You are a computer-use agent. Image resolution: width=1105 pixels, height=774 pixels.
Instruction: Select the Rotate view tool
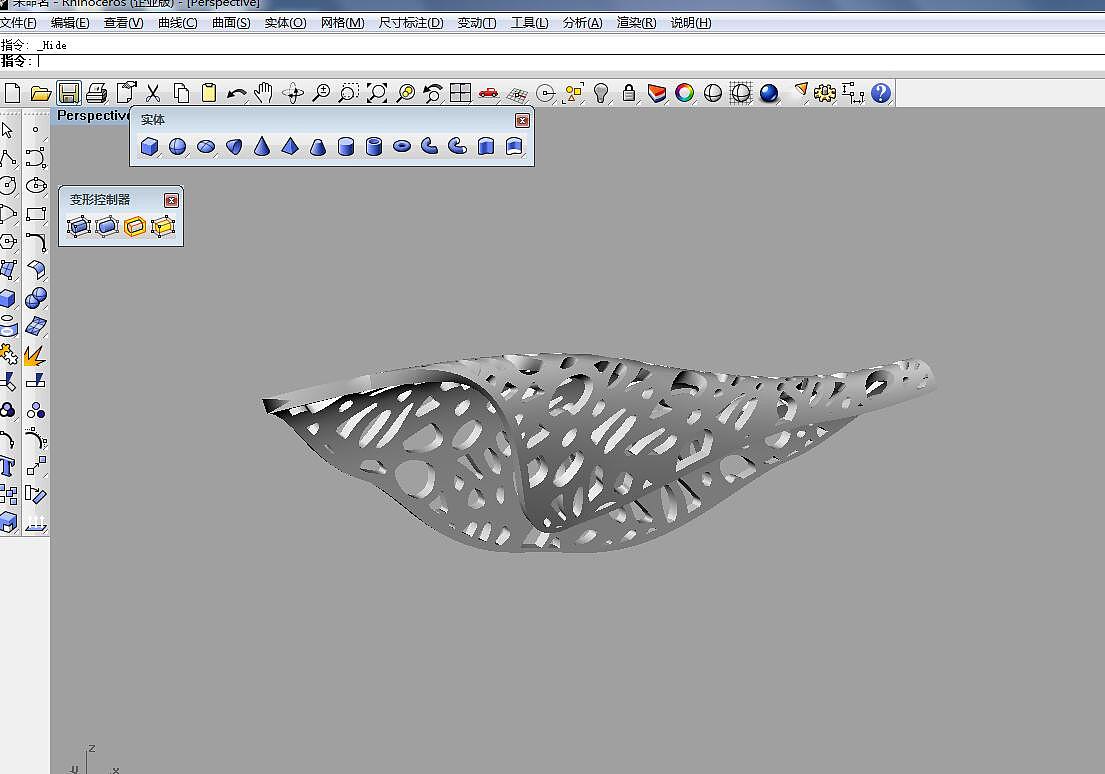(x=292, y=93)
